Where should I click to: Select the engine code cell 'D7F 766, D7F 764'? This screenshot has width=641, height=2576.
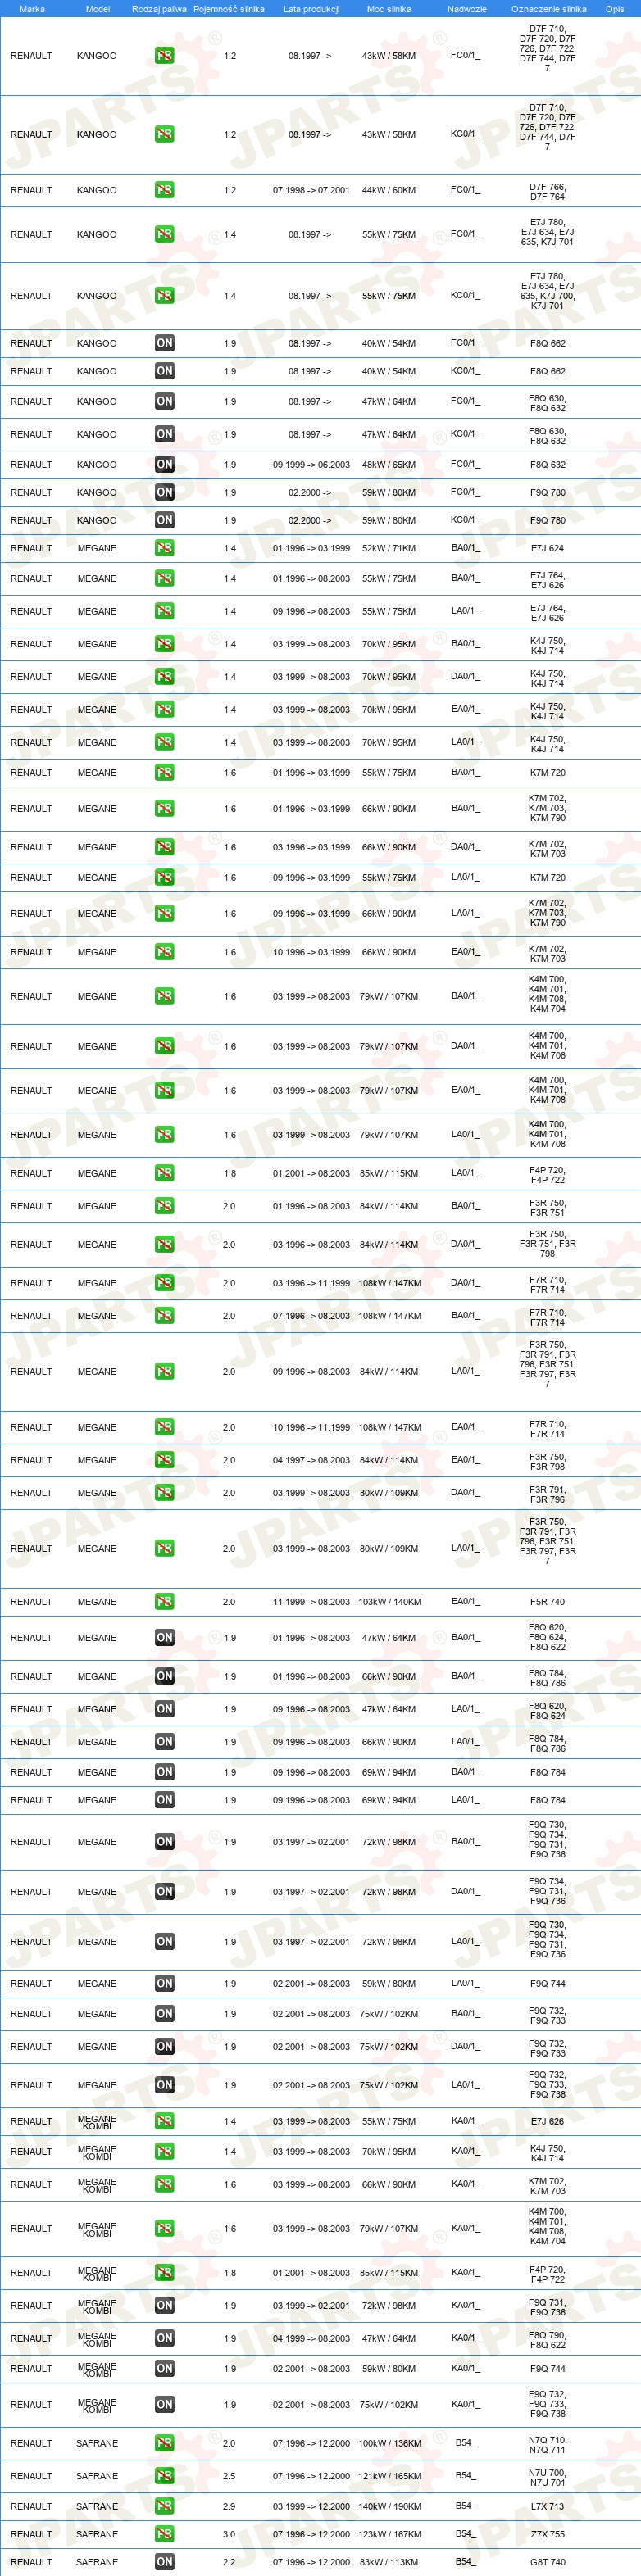(547, 192)
